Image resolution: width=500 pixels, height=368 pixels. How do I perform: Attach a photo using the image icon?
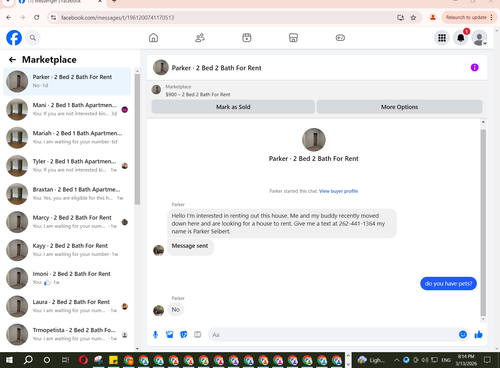point(169,334)
